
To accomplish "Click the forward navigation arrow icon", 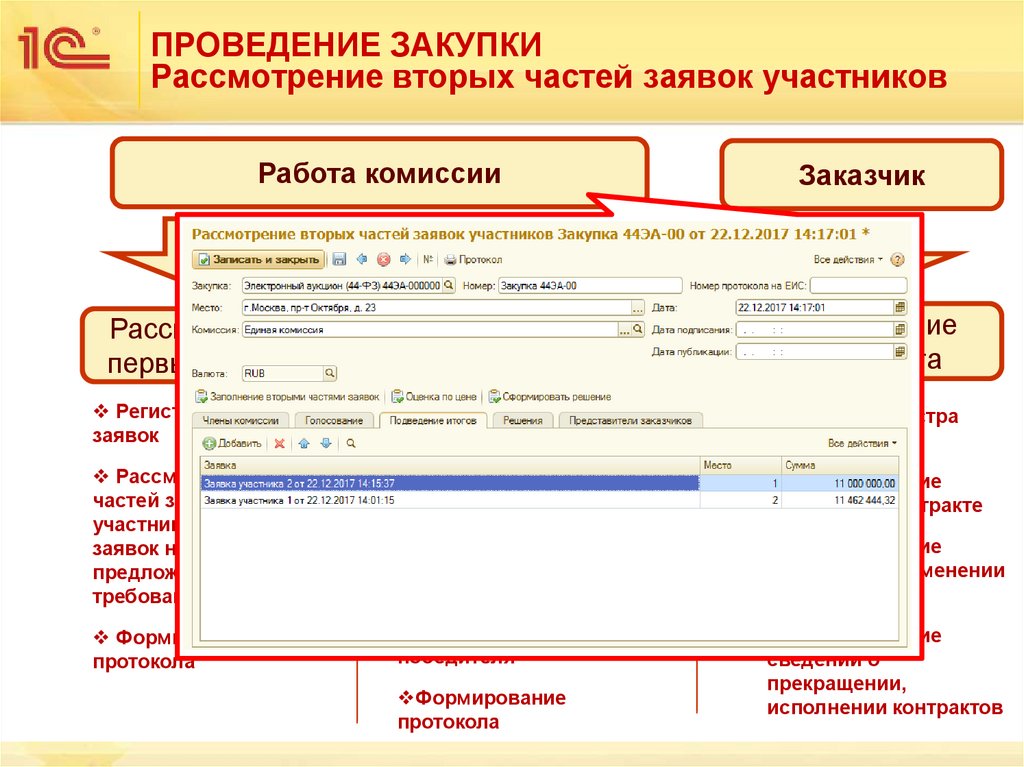I will [x=406, y=257].
